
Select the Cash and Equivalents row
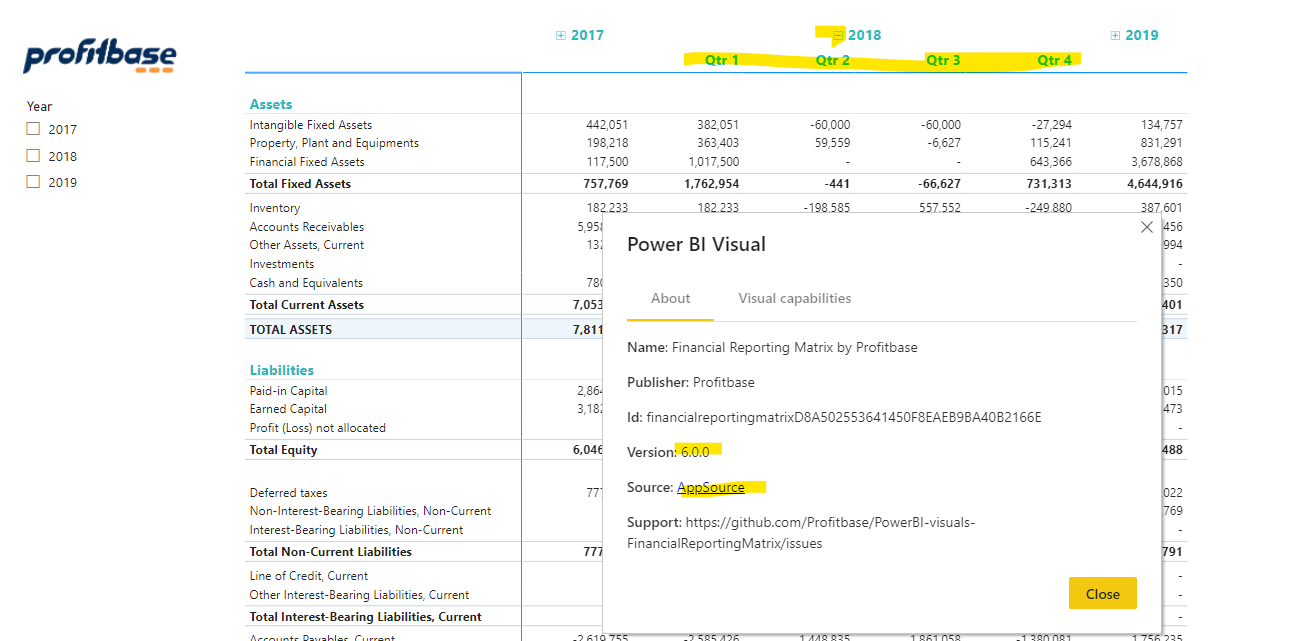pos(306,283)
